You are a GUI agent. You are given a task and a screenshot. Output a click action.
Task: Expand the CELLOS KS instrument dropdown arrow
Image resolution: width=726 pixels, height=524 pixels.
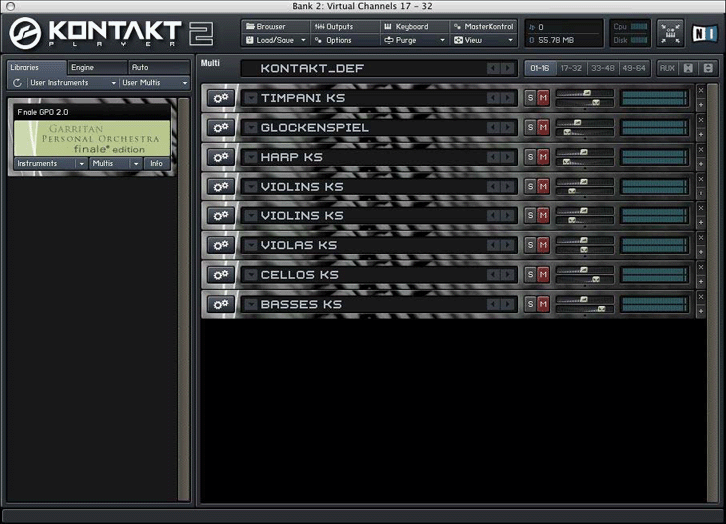(251, 275)
